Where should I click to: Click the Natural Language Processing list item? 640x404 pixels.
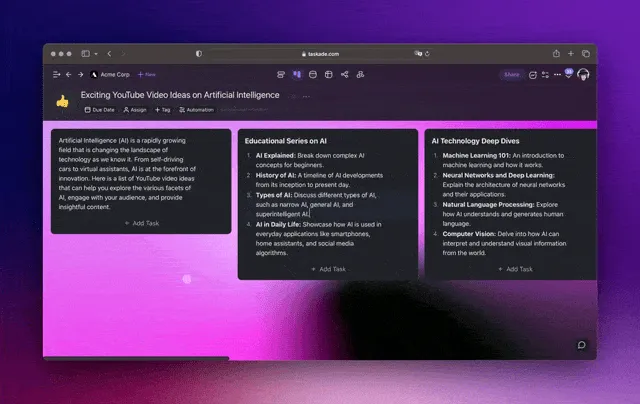[x=503, y=214]
